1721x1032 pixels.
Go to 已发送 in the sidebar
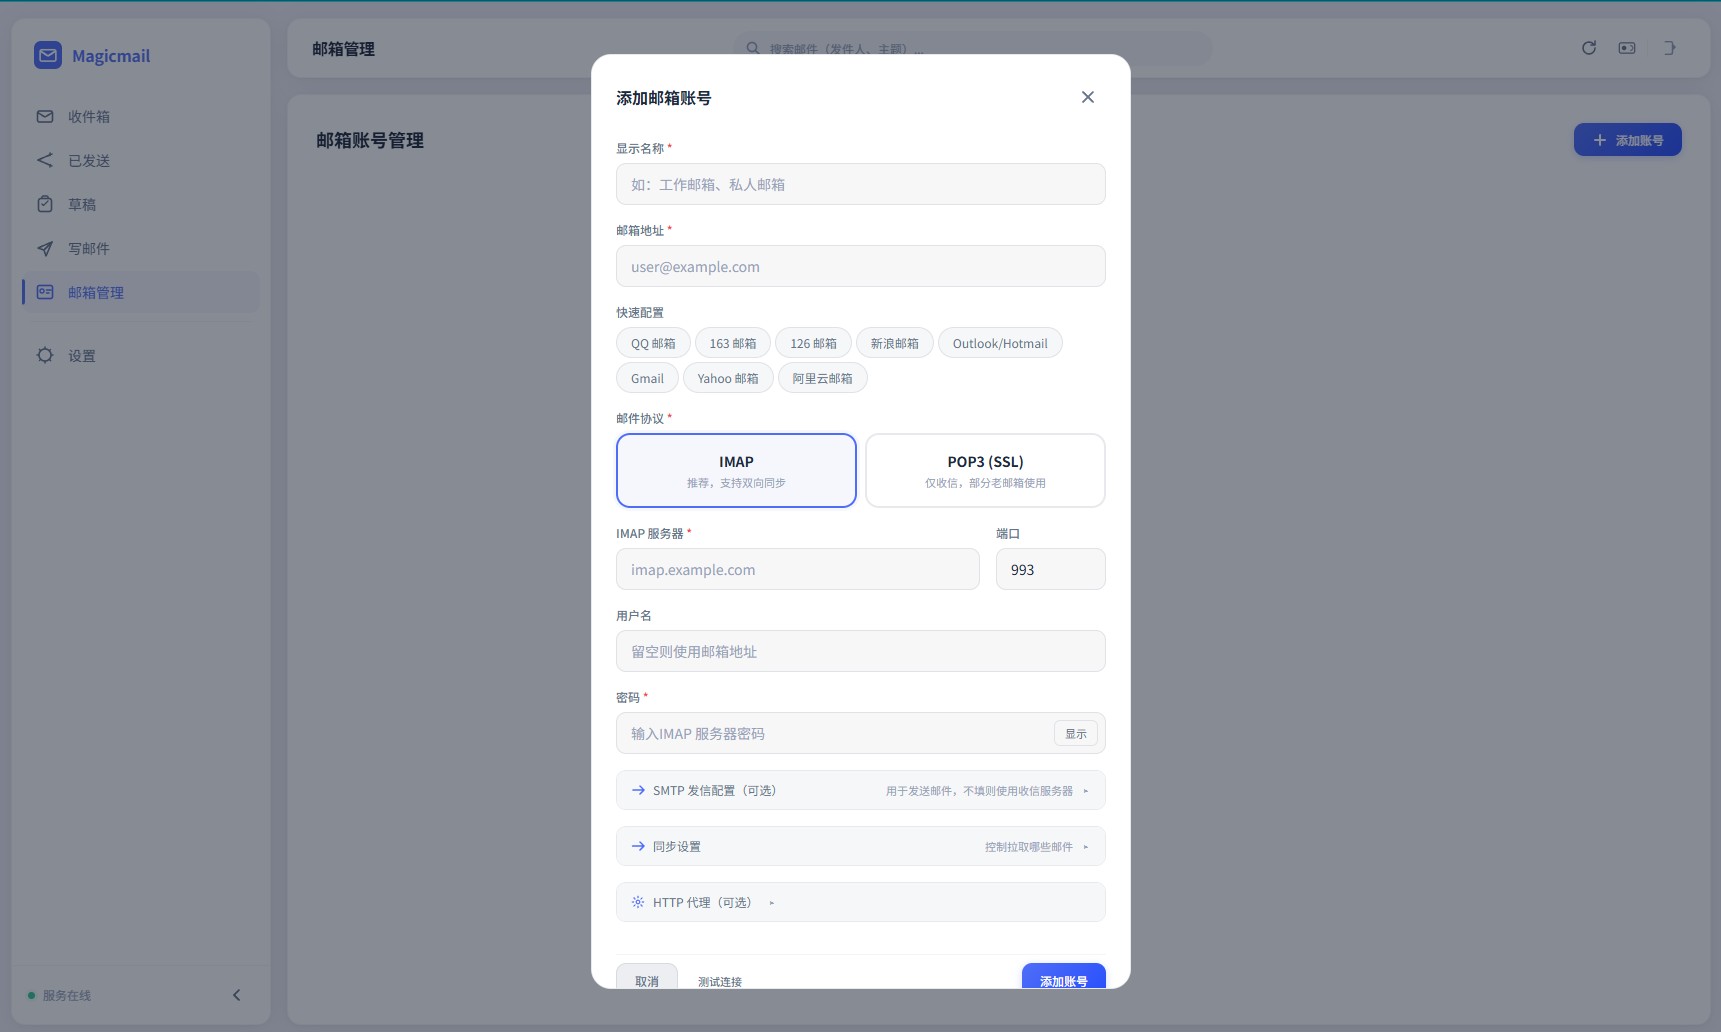[x=140, y=160]
